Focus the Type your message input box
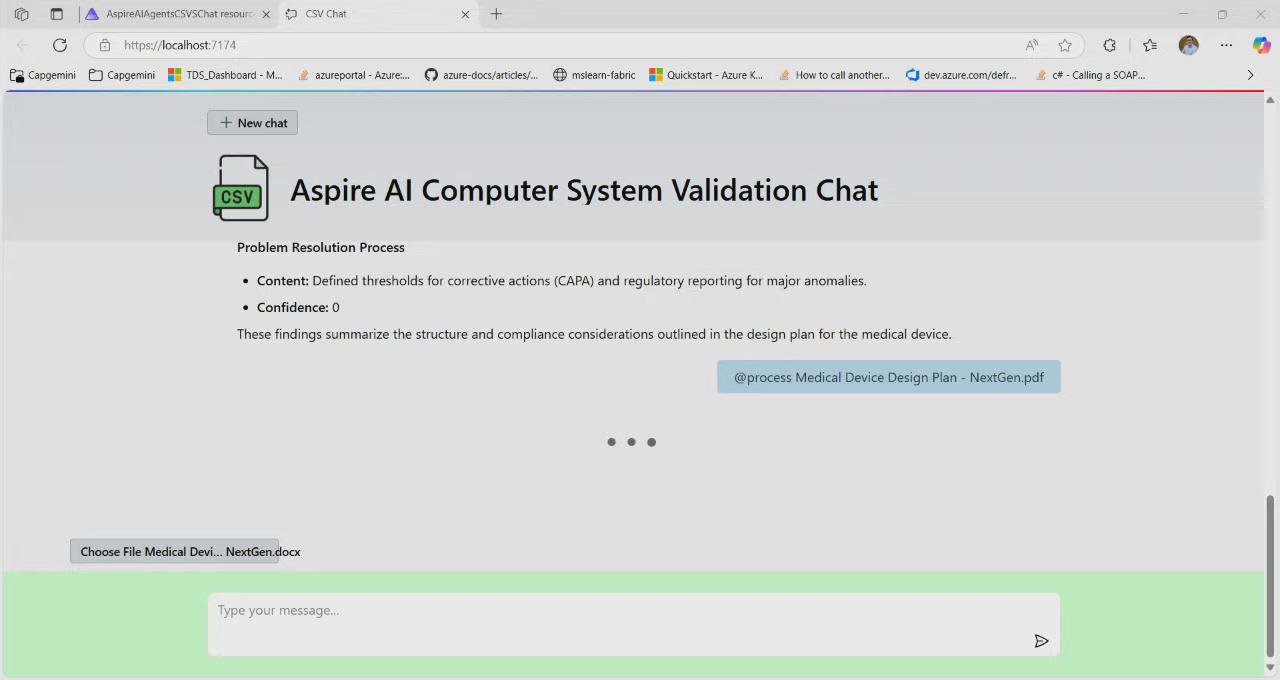The image size is (1280, 680). (620, 611)
